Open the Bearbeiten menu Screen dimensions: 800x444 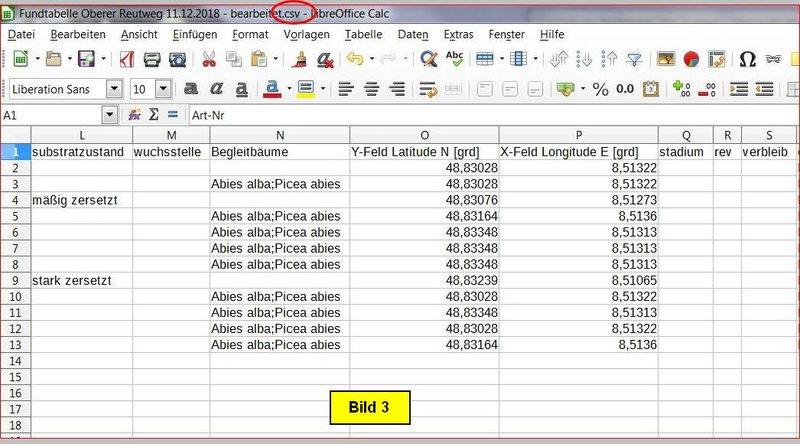[78, 34]
